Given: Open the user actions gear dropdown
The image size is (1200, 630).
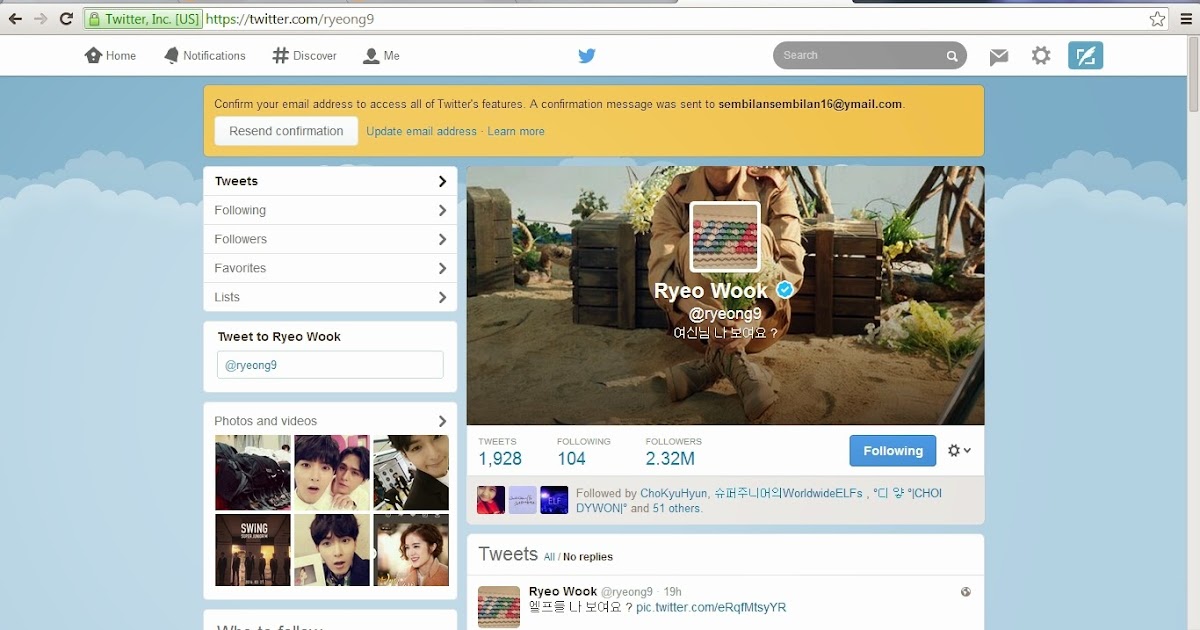Looking at the screenshot, I should click(x=959, y=451).
